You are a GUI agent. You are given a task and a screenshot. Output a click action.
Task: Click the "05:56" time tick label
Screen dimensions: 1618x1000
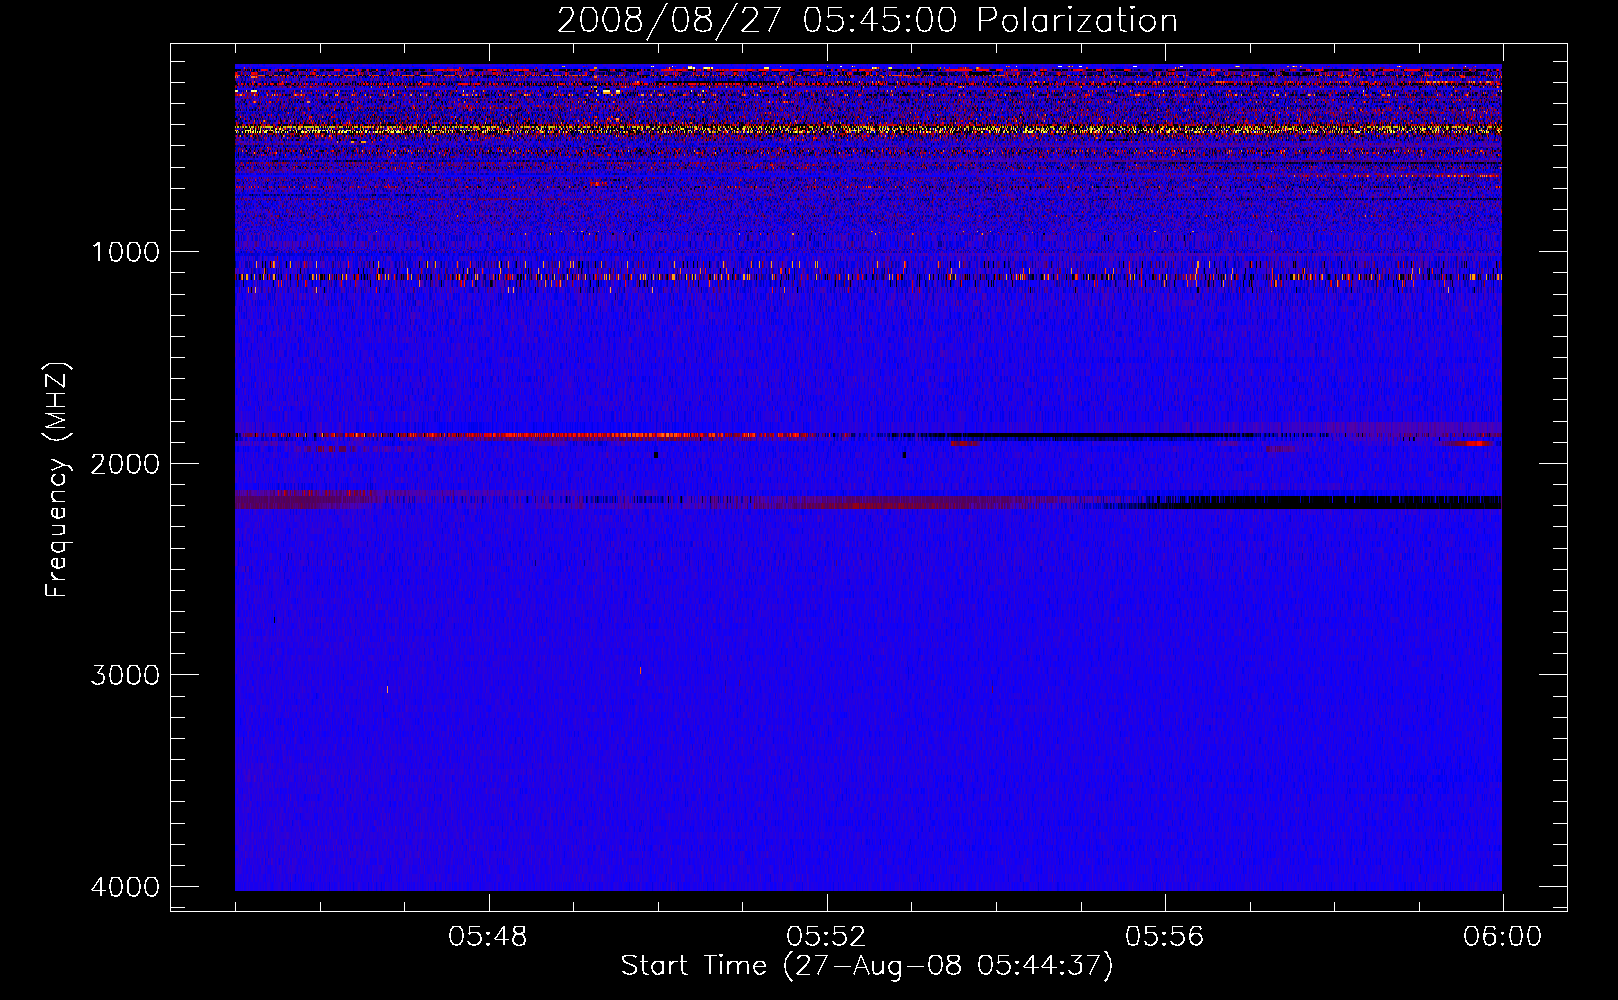click(x=1164, y=937)
